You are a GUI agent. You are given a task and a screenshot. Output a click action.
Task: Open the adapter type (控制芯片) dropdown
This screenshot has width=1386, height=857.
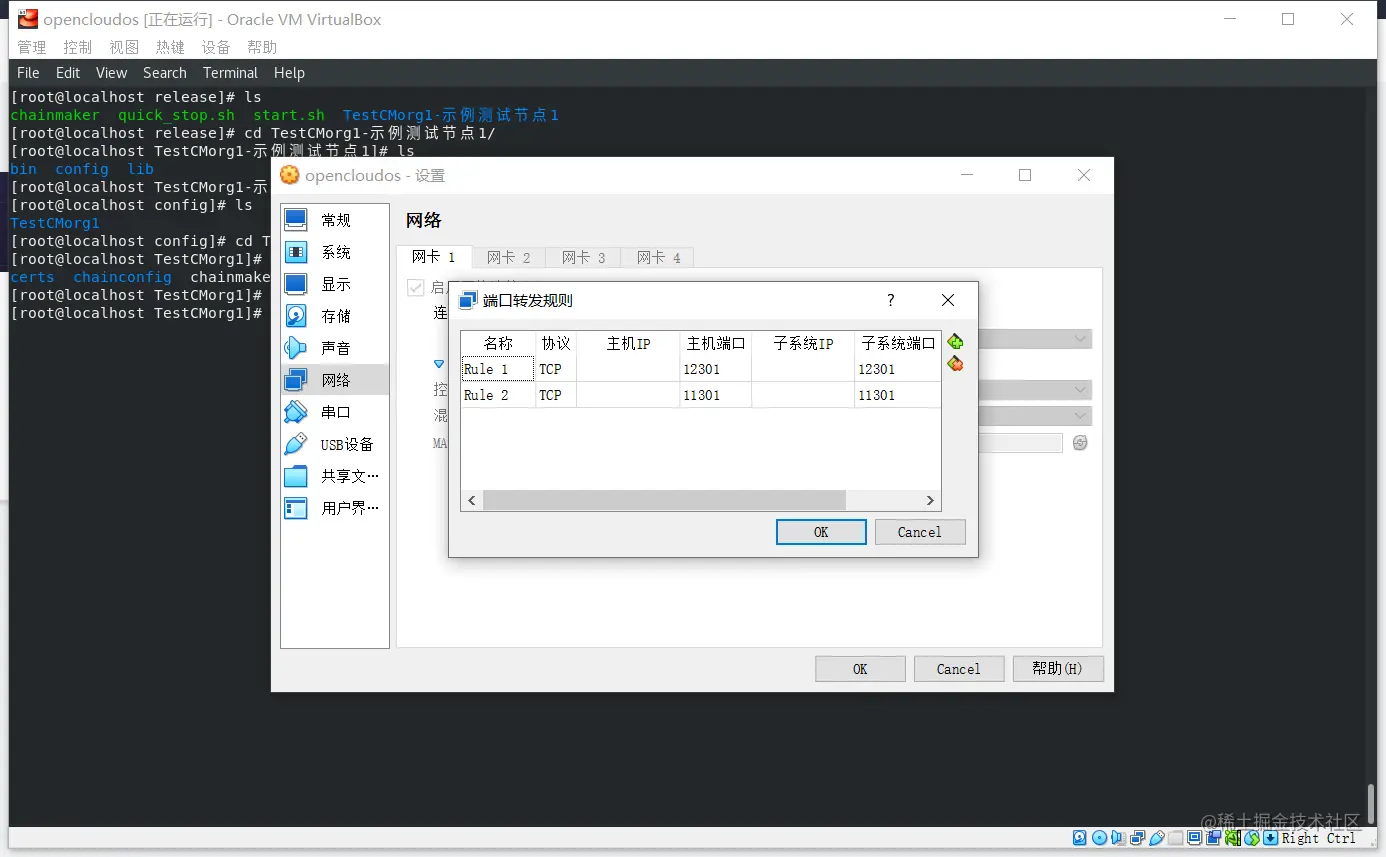pos(1033,390)
